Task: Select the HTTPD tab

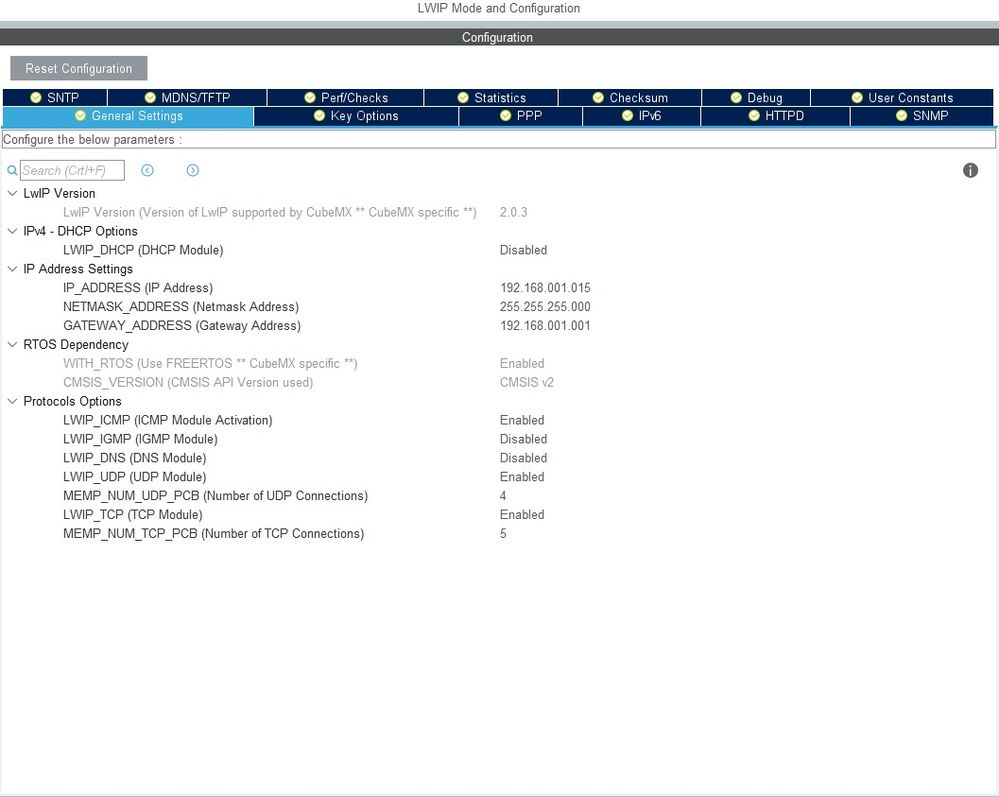Action: (775, 116)
